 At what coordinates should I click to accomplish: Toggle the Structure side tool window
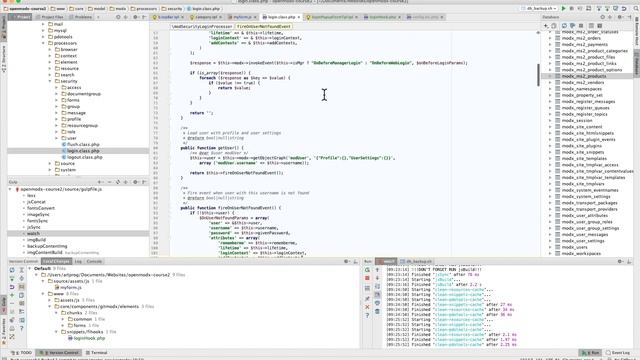4,59
